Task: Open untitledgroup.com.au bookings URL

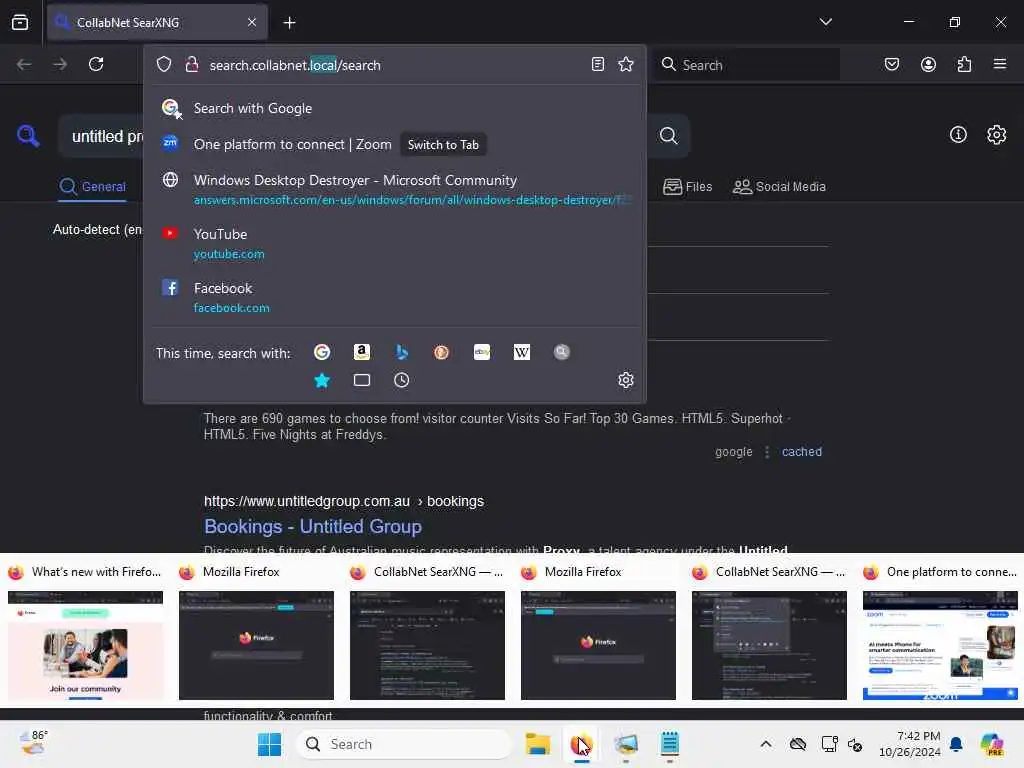Action: tap(344, 501)
